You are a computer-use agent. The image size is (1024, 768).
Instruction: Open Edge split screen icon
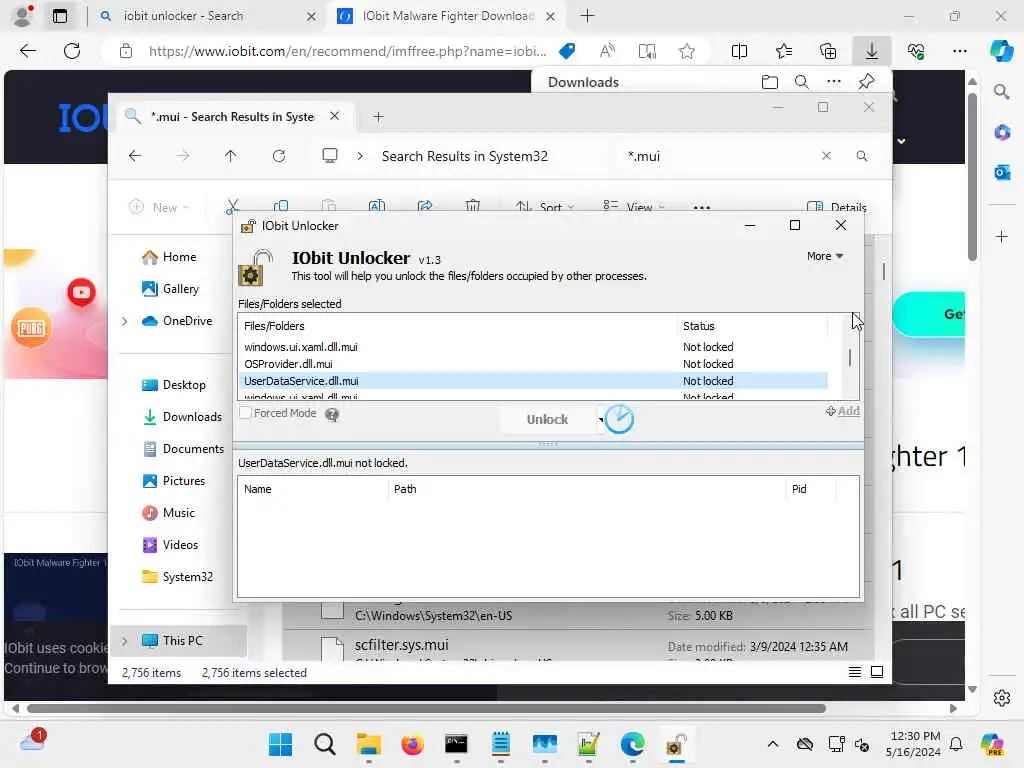click(739, 51)
